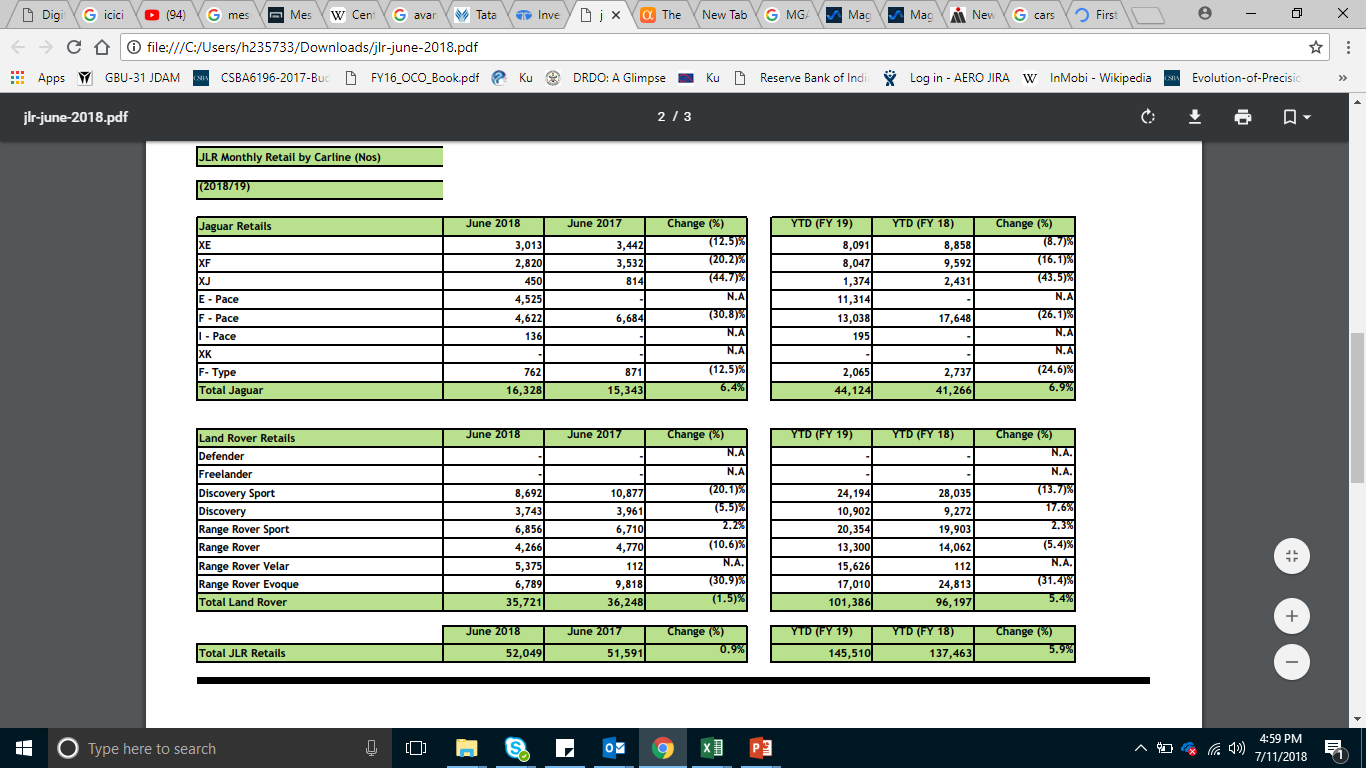Viewport: 1366px width, 768px height.
Task: Download the PDF file
Action: 1194,117
